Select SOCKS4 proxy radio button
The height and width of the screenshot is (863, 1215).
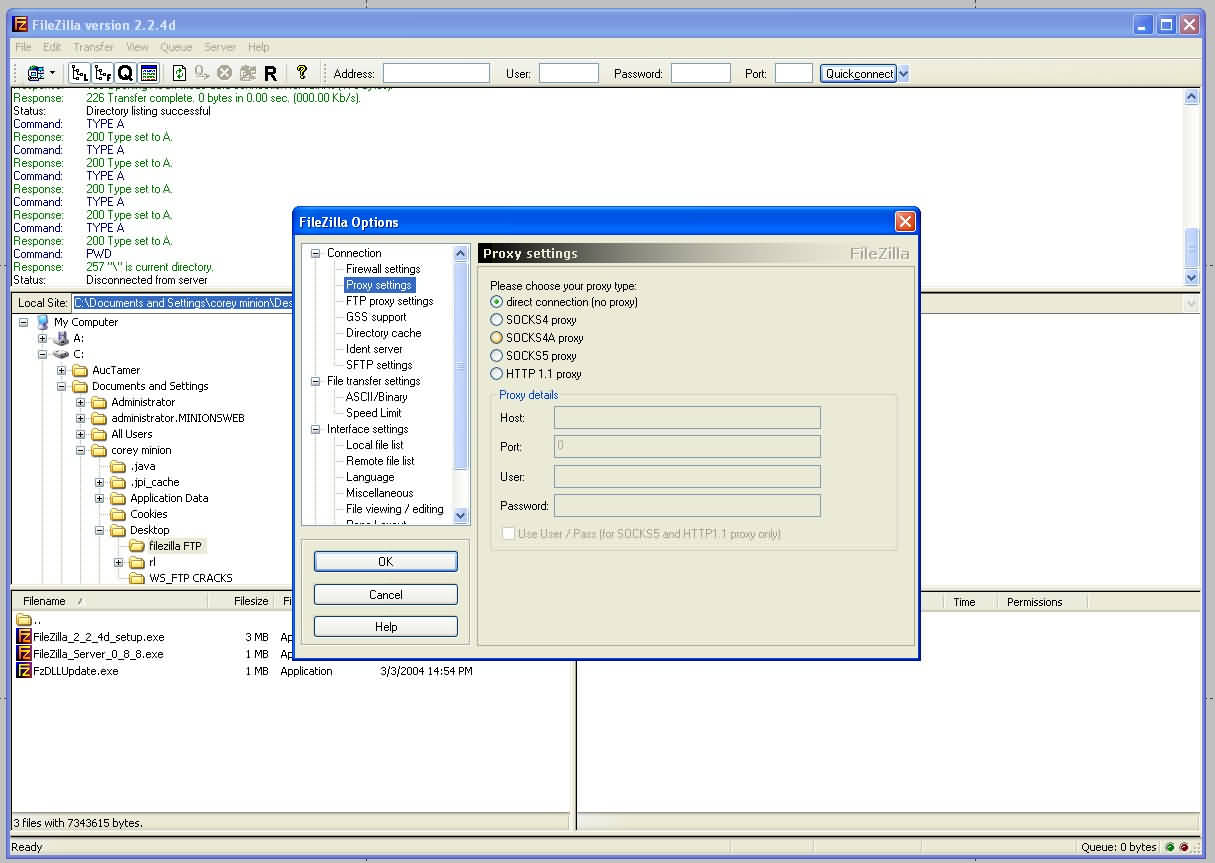[x=497, y=320]
